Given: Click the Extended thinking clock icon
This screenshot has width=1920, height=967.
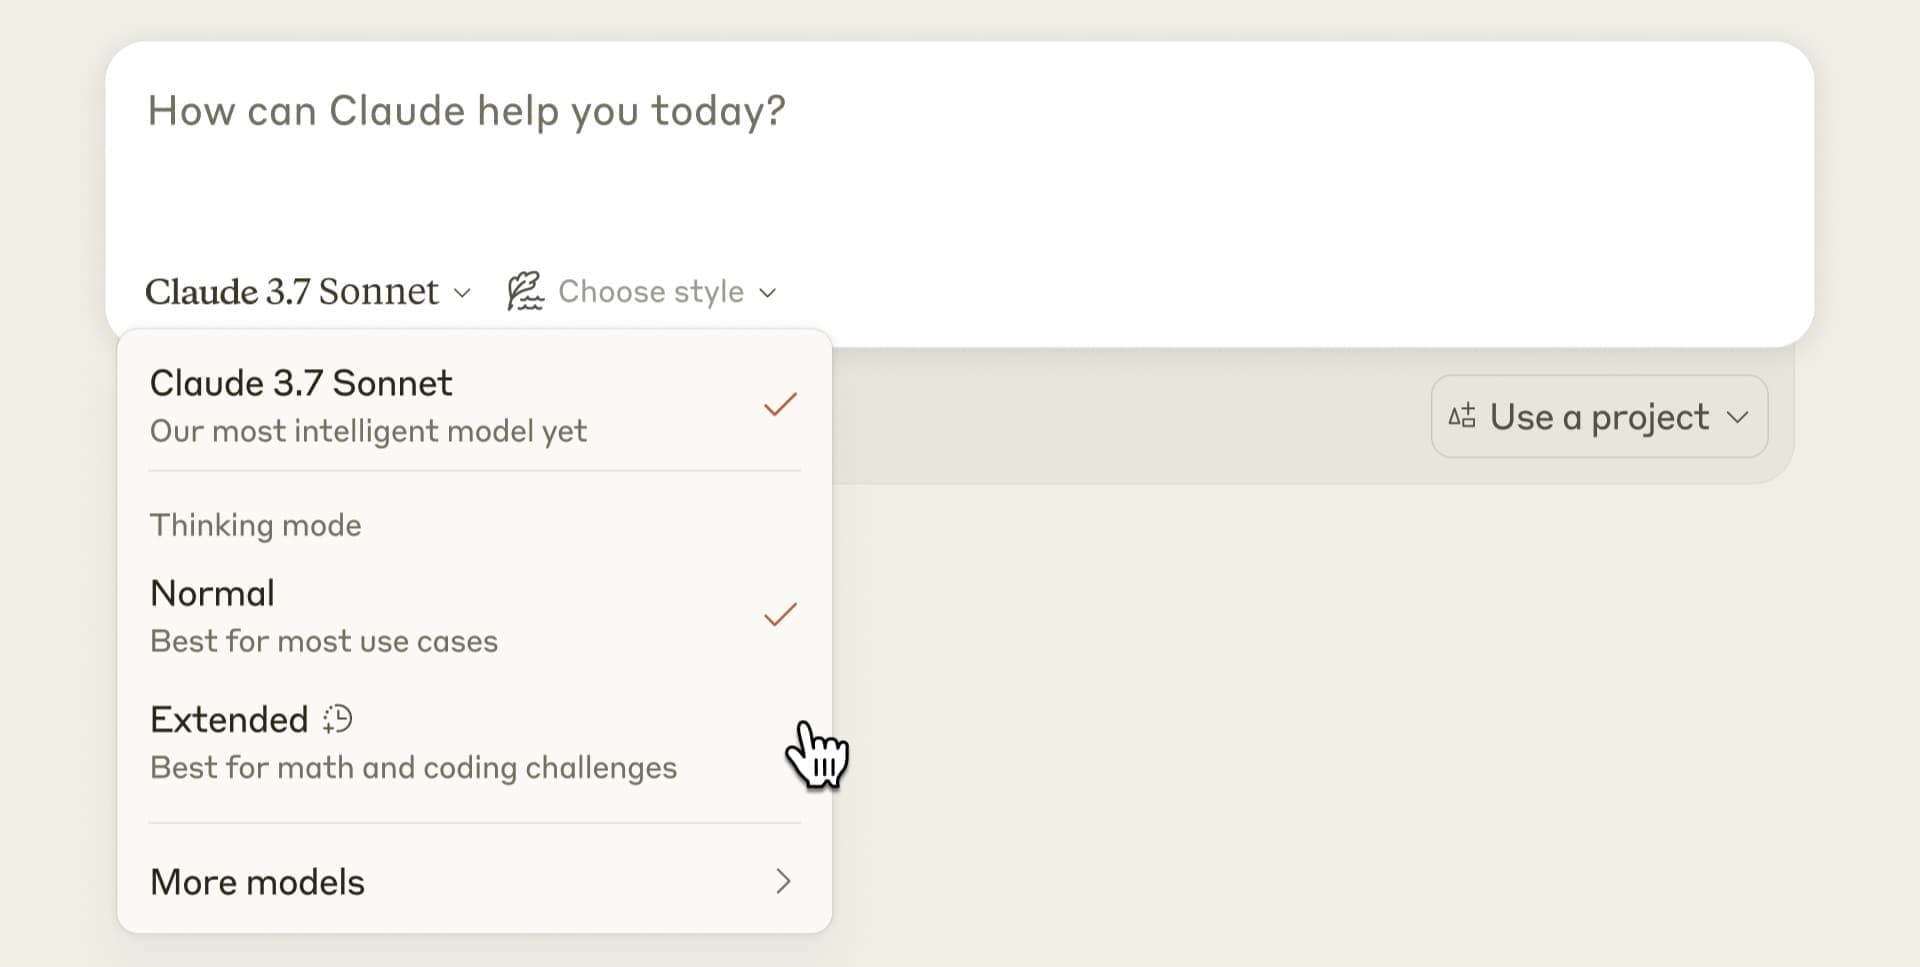Looking at the screenshot, I should pos(338,719).
